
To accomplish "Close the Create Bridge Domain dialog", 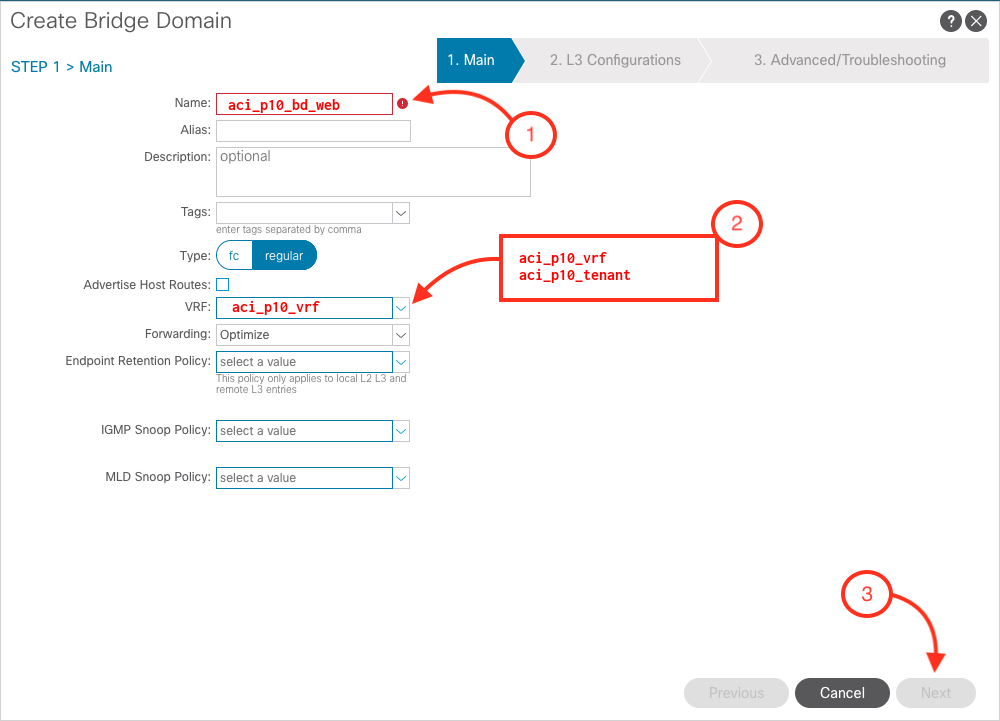I will click(x=975, y=21).
